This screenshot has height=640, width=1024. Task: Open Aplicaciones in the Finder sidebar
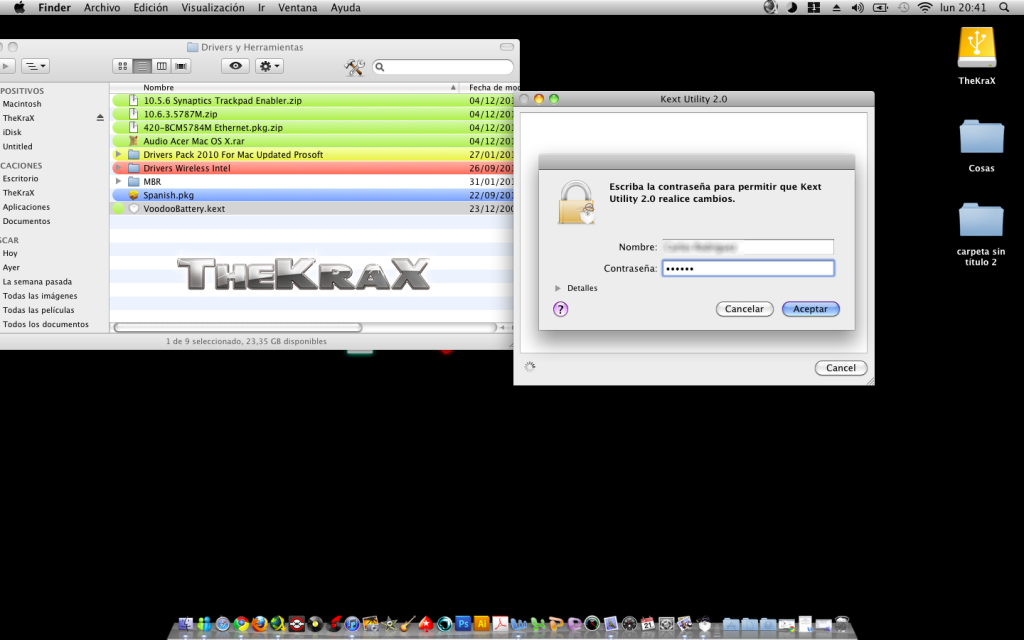click(x=26, y=207)
